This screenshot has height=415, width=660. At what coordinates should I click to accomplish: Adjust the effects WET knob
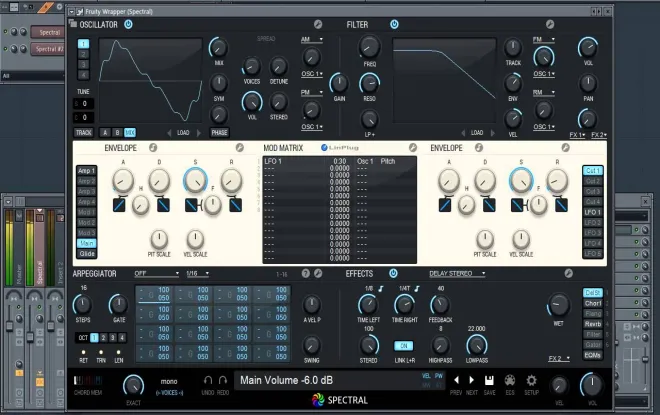coord(558,305)
